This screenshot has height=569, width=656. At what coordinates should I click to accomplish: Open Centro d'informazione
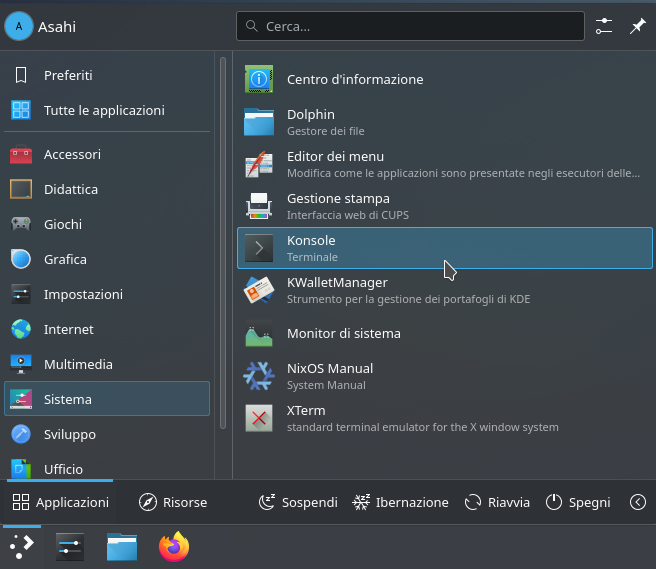(444, 79)
